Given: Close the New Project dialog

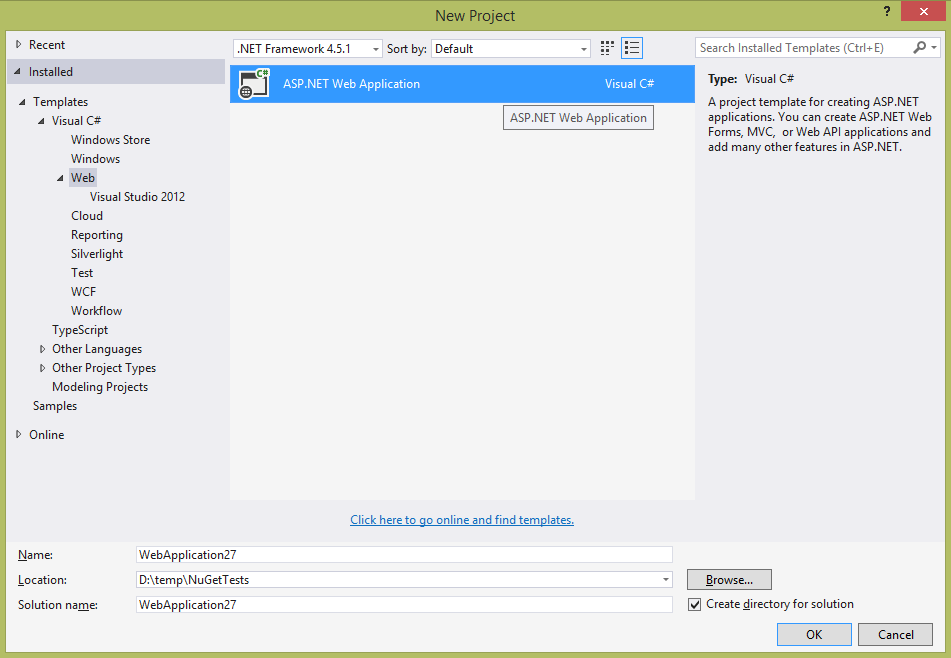Looking at the screenshot, I should 923,12.
